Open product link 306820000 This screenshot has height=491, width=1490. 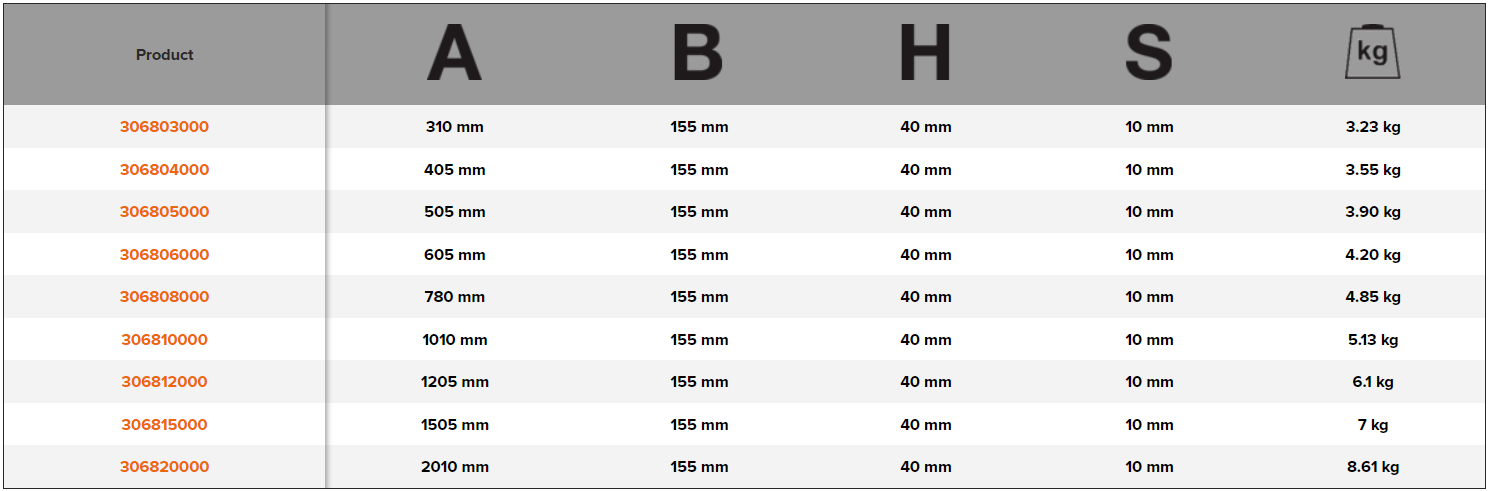(x=164, y=467)
